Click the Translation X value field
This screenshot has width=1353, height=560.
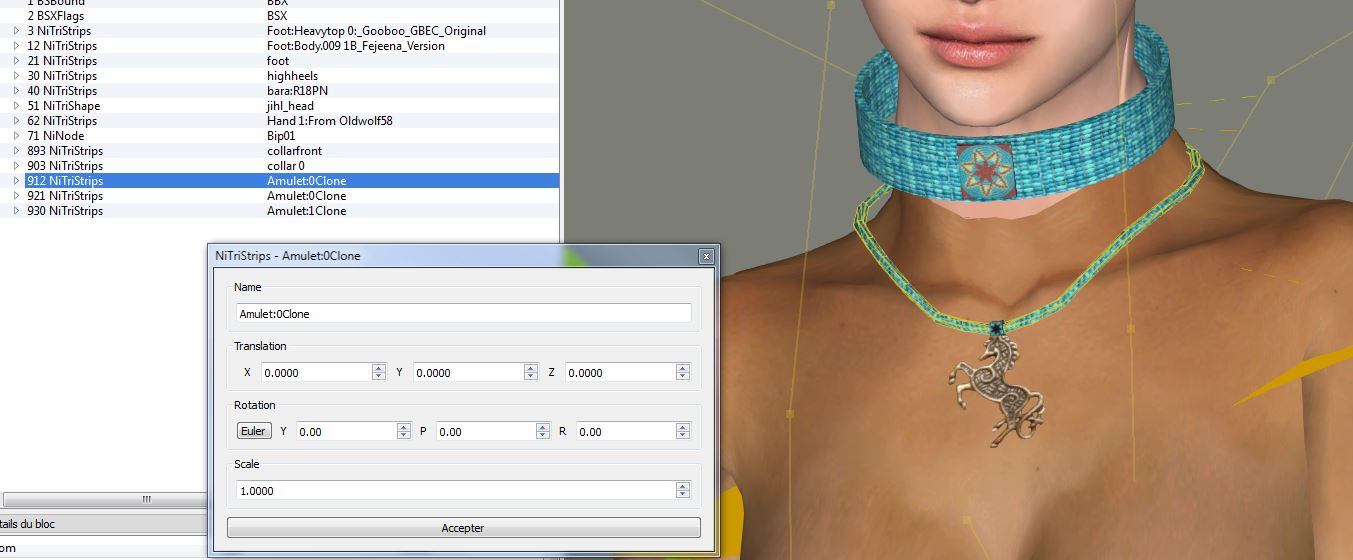click(x=316, y=372)
